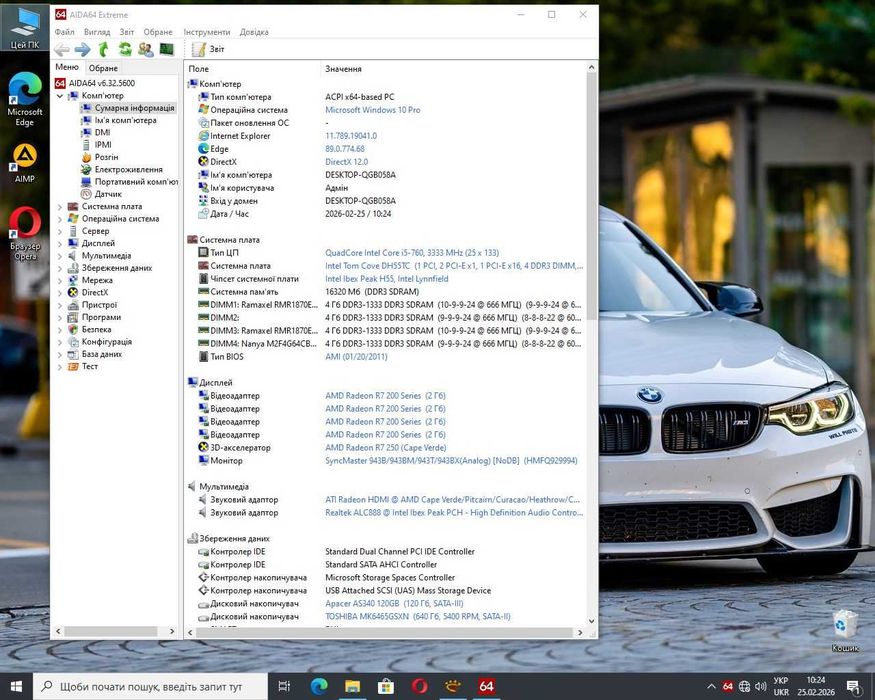Click the Refresh toolbar icon

pos(125,50)
